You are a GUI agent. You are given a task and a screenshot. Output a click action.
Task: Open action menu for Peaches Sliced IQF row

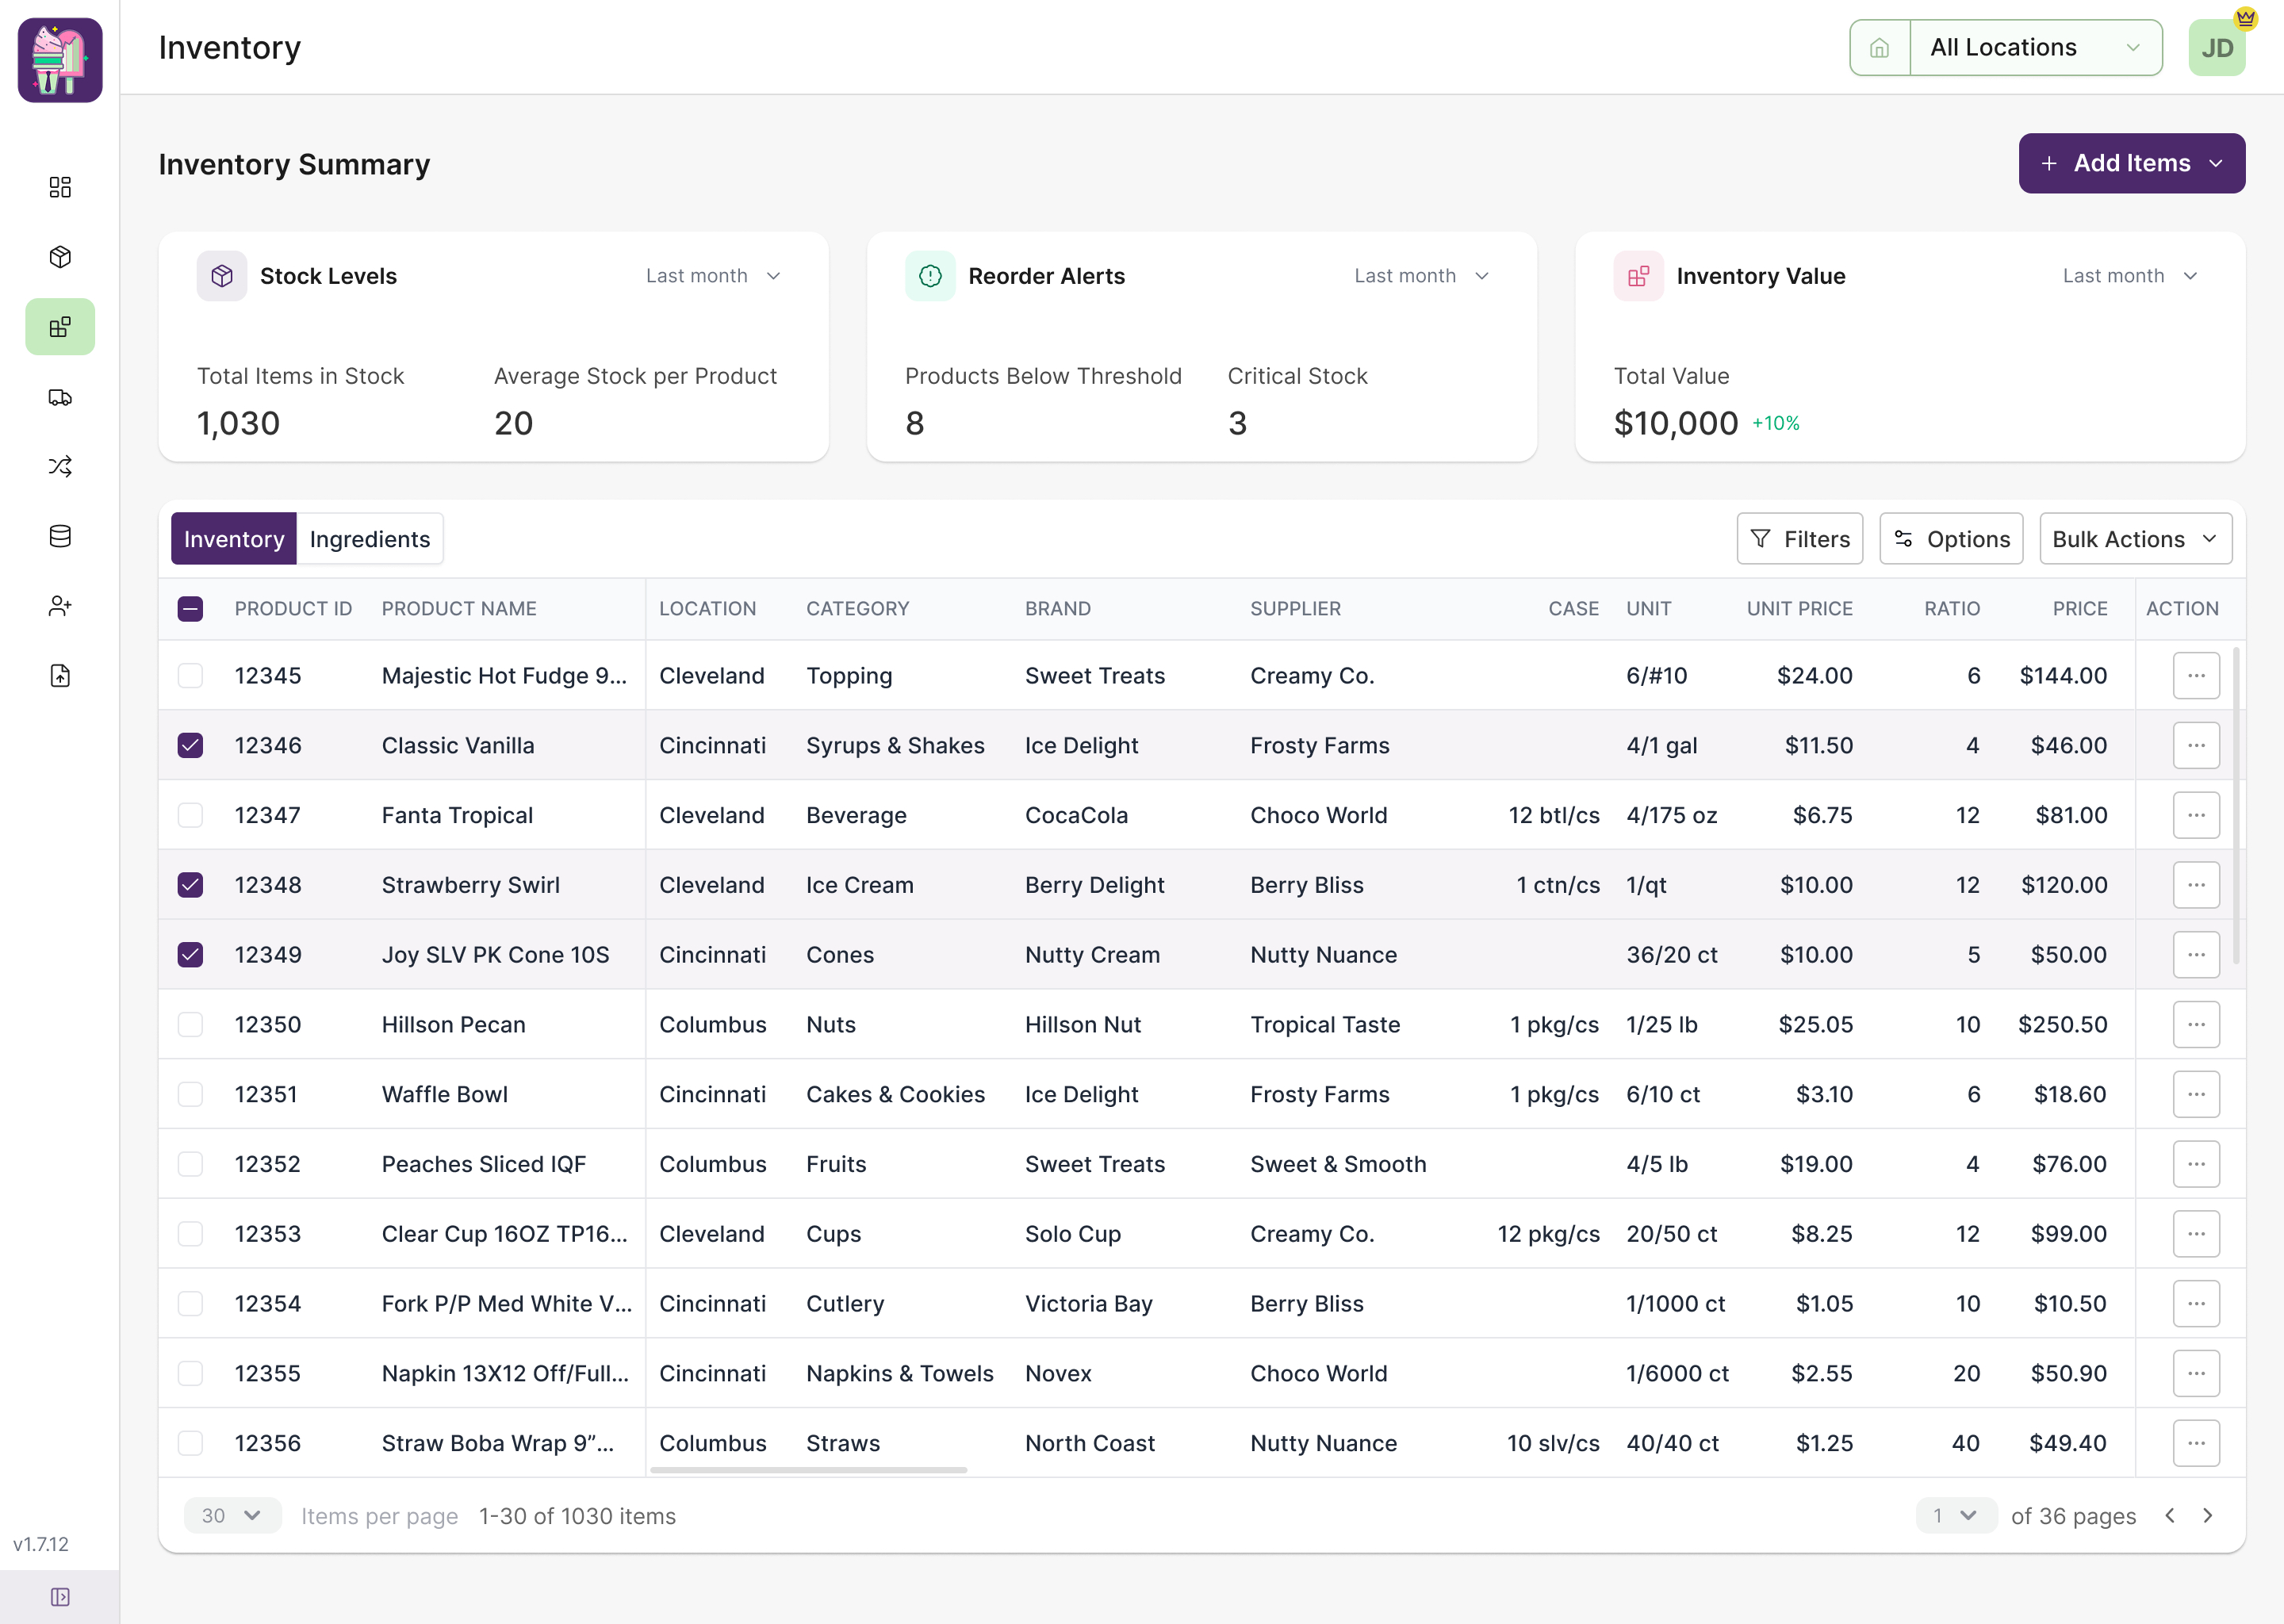pos(2196,1164)
